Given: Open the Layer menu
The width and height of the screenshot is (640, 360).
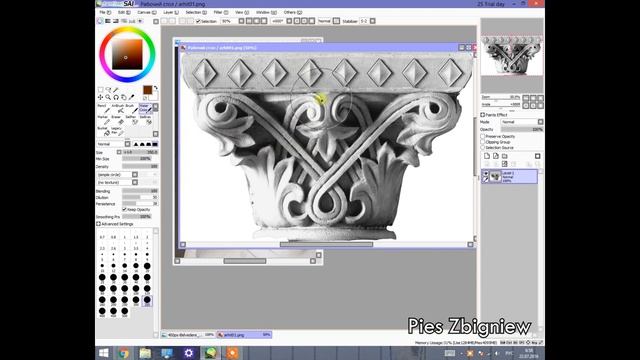Looking at the screenshot, I should (x=171, y=12).
